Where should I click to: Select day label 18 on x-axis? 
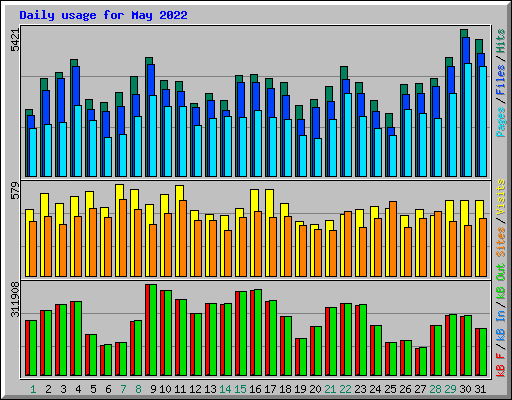[x=285, y=389]
